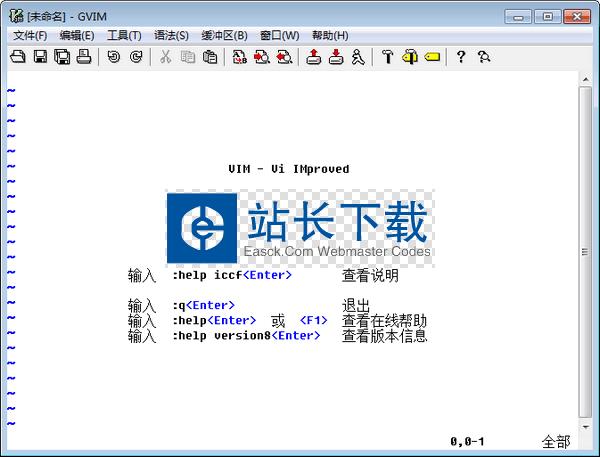Click the Load session icon
This screenshot has width=600, height=457.
[x=313, y=57]
